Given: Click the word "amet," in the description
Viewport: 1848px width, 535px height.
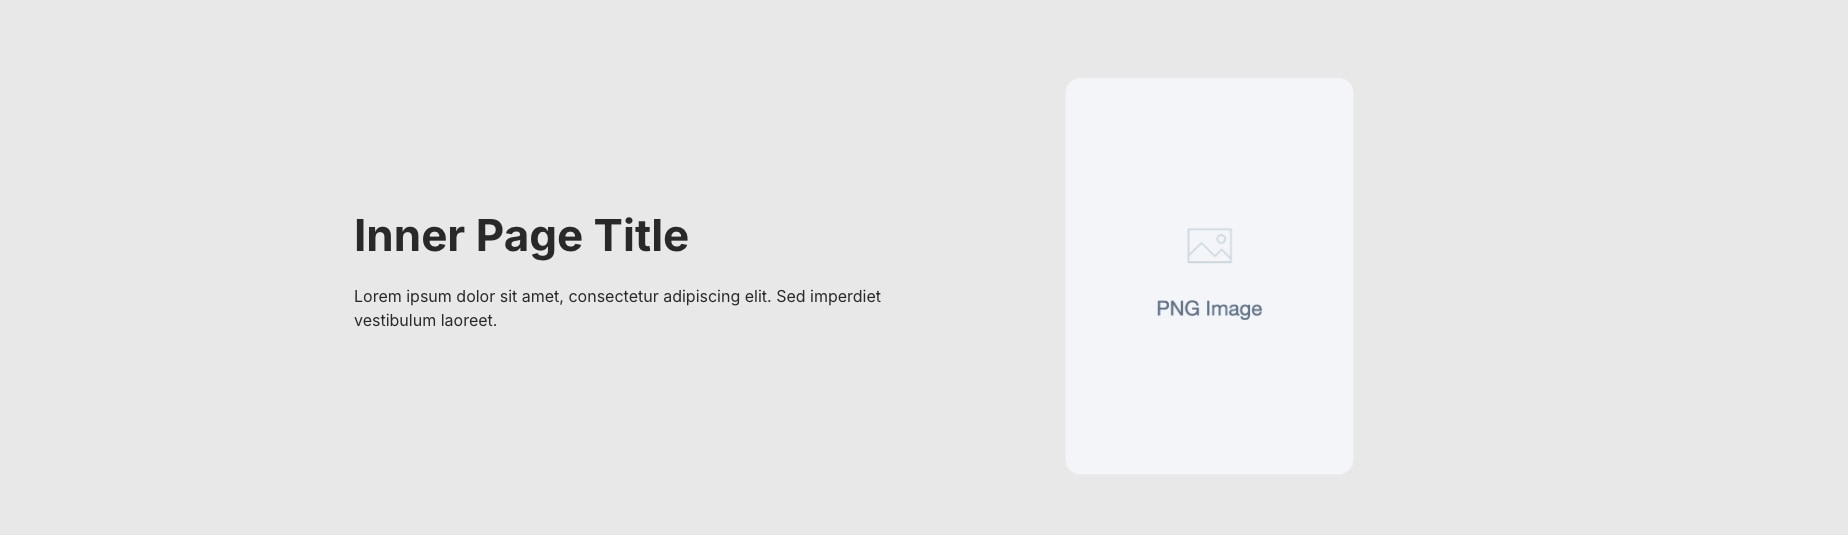Looking at the screenshot, I should pos(541,297).
